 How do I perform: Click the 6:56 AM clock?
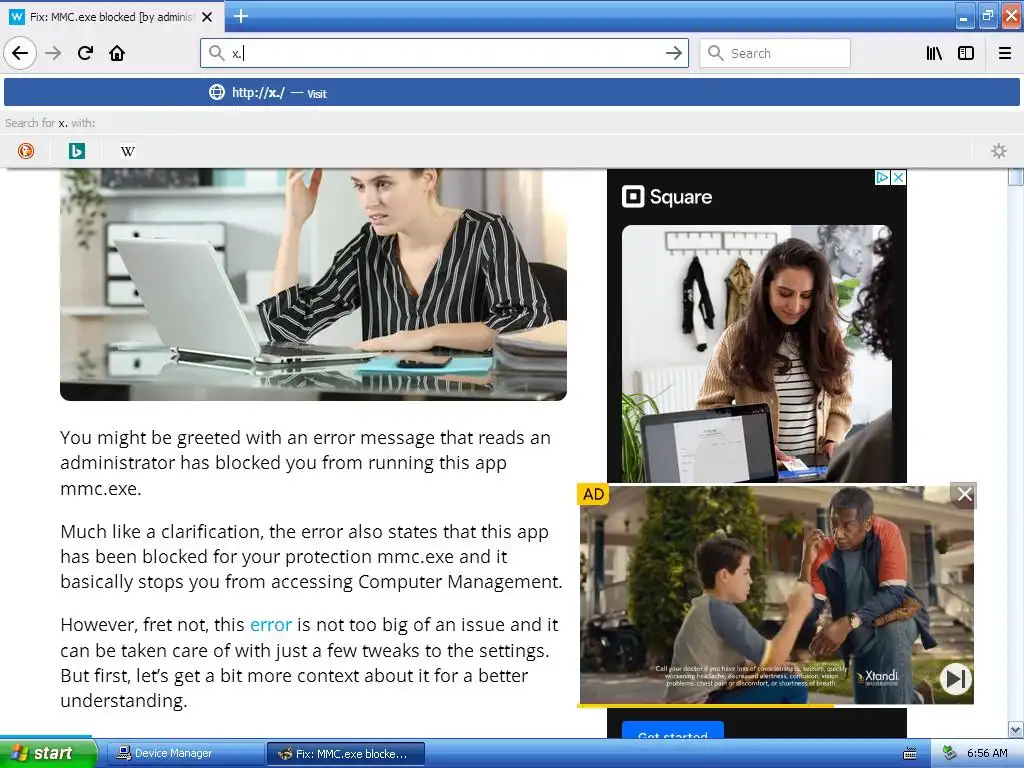click(987, 753)
